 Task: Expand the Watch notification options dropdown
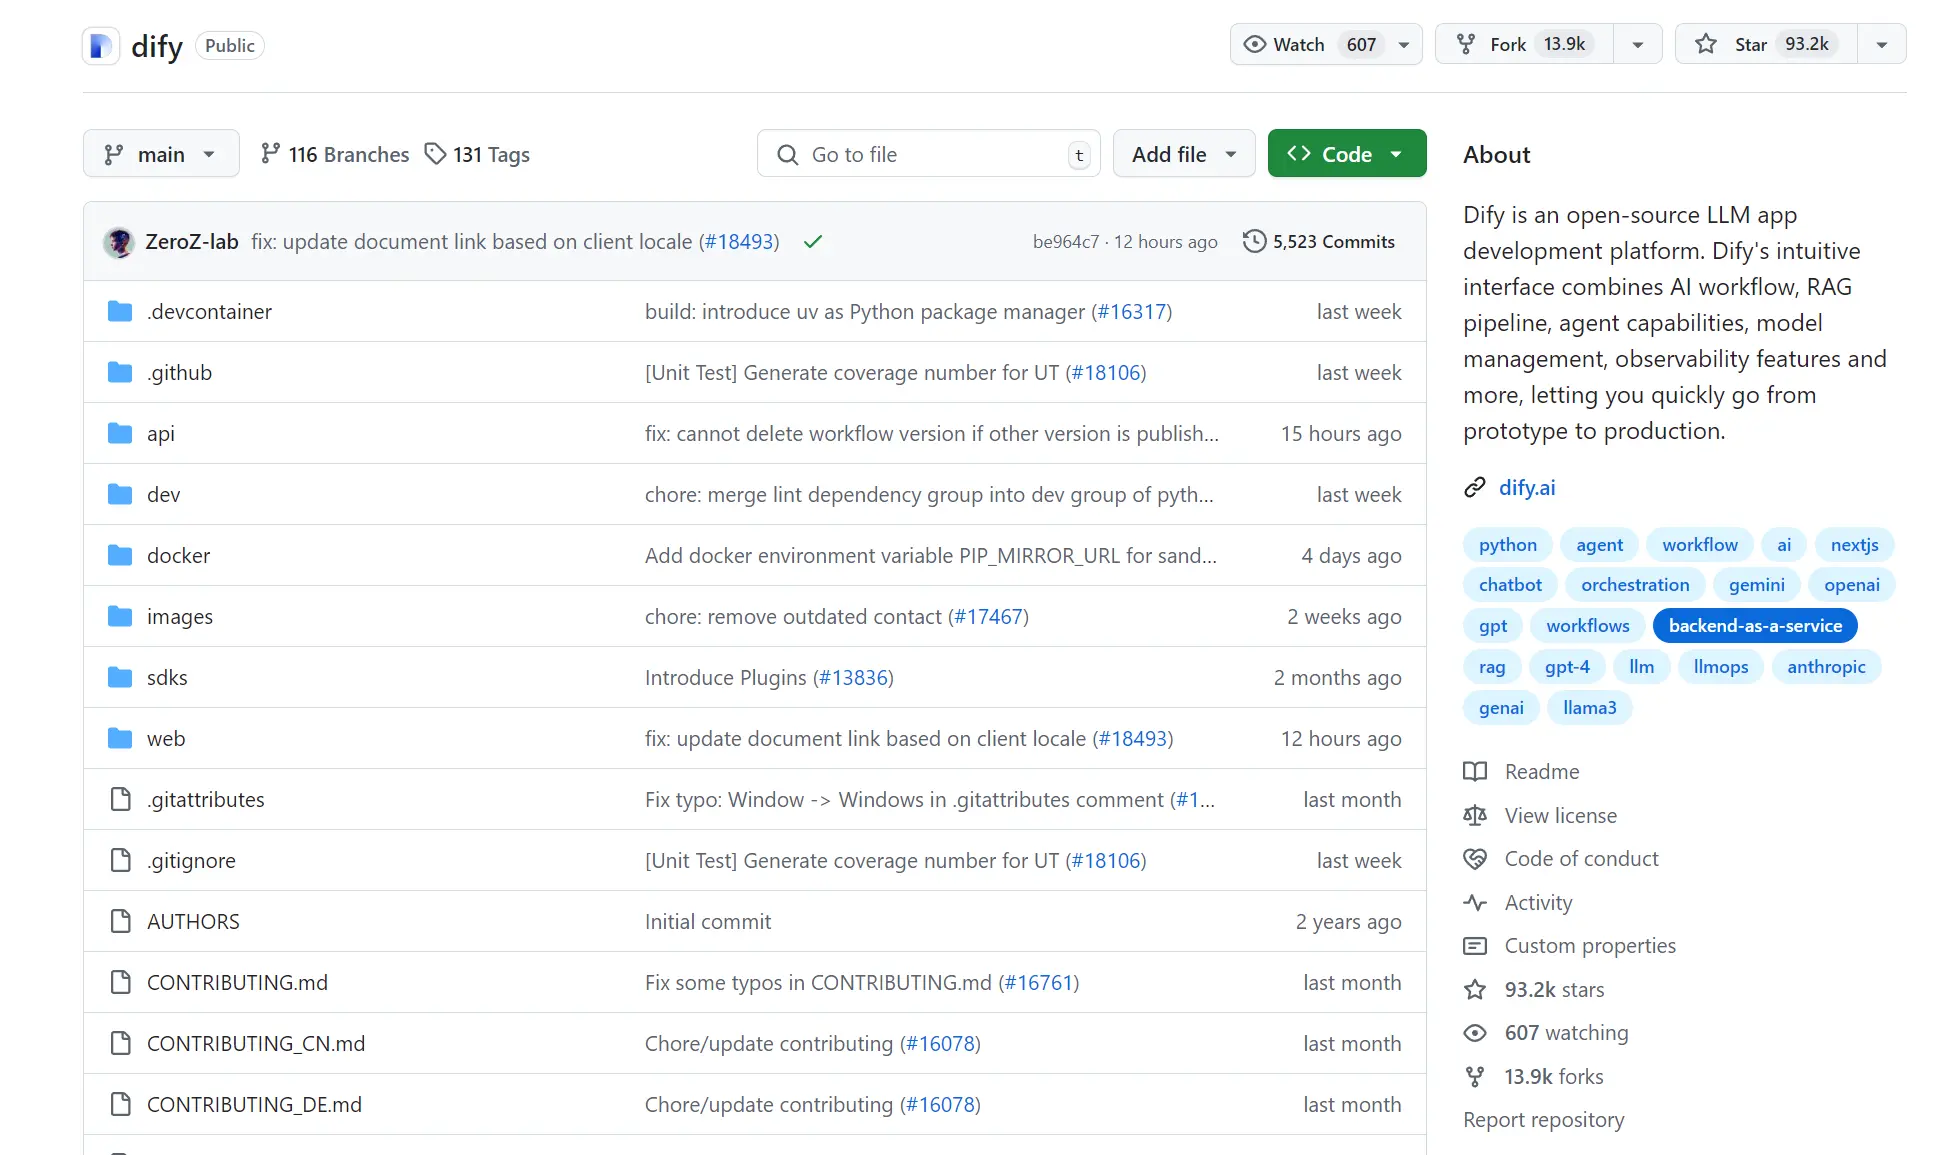(1404, 45)
